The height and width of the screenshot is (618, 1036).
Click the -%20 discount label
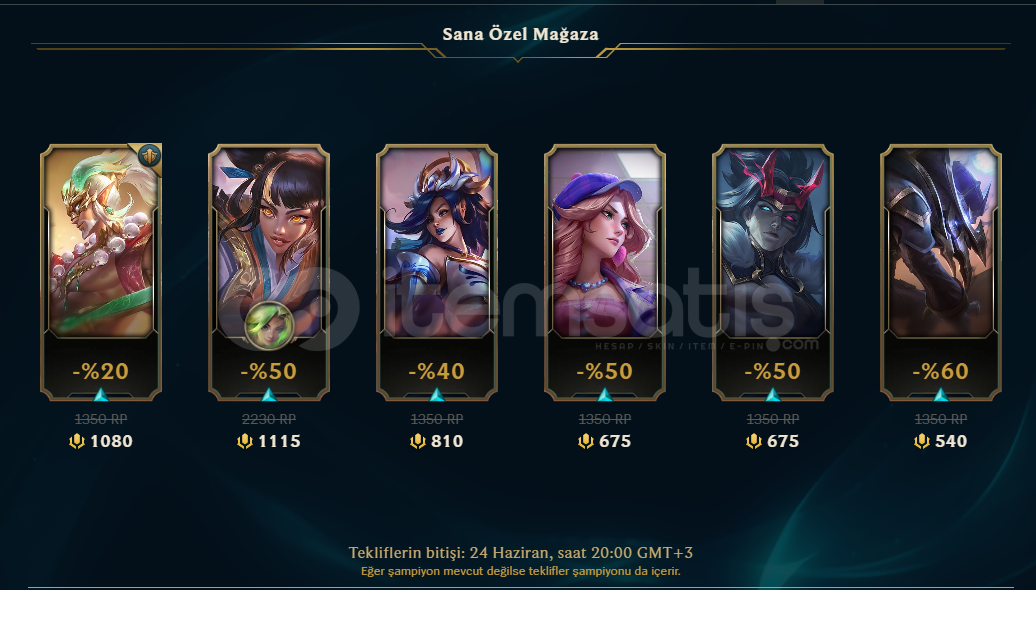[100, 371]
